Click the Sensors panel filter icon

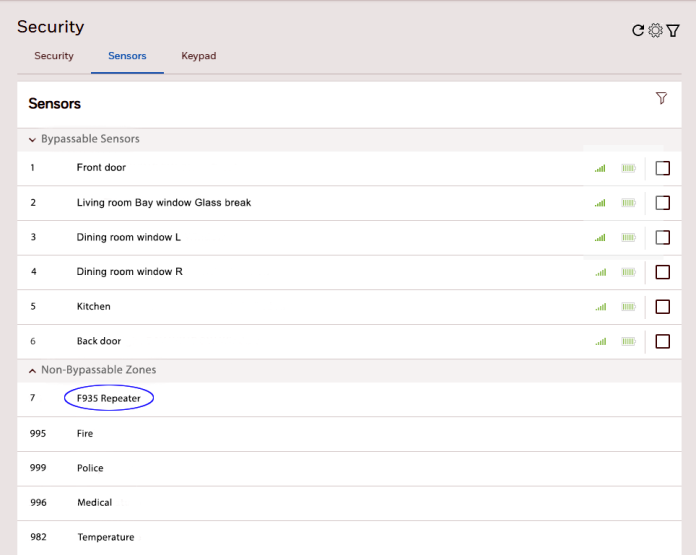pos(661,98)
